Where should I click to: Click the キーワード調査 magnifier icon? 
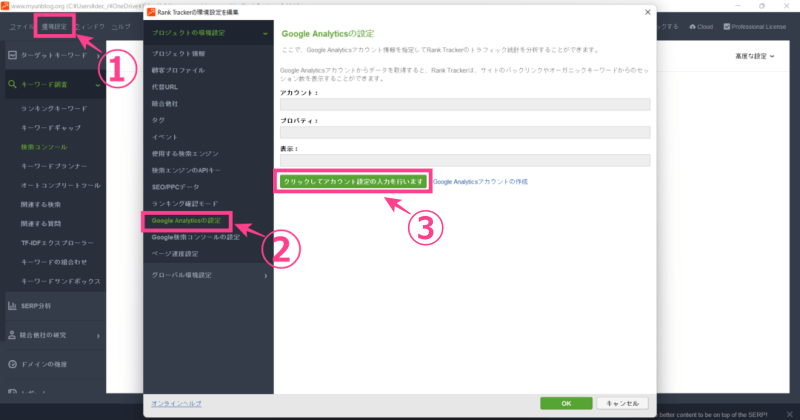click(12, 84)
